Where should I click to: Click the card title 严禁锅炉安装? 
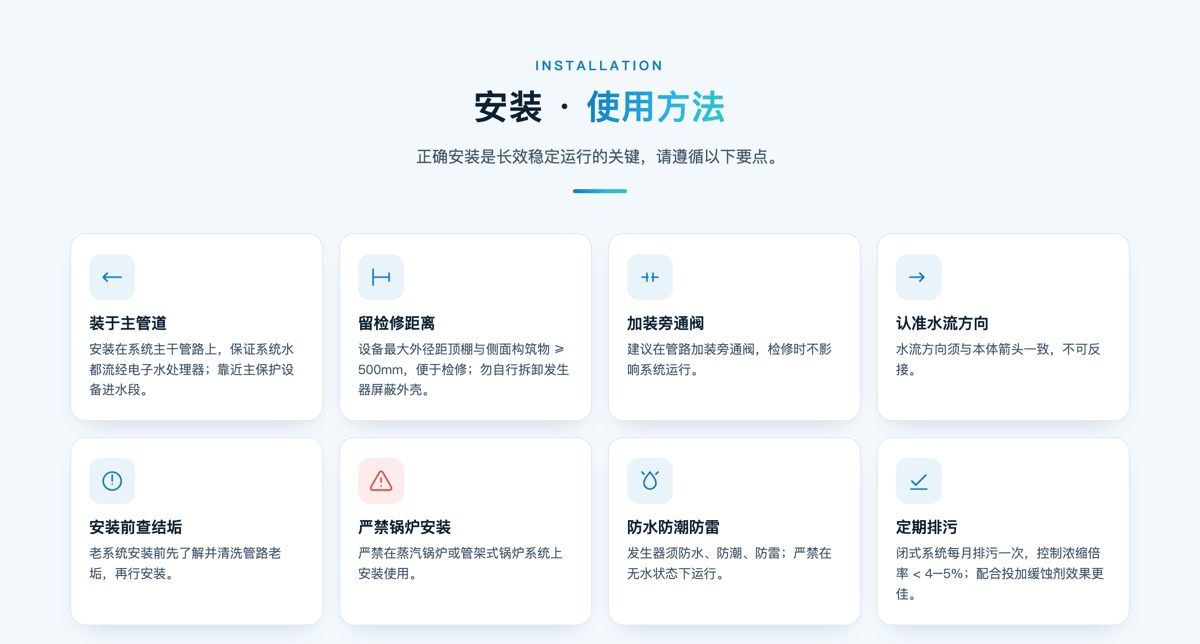(405, 527)
